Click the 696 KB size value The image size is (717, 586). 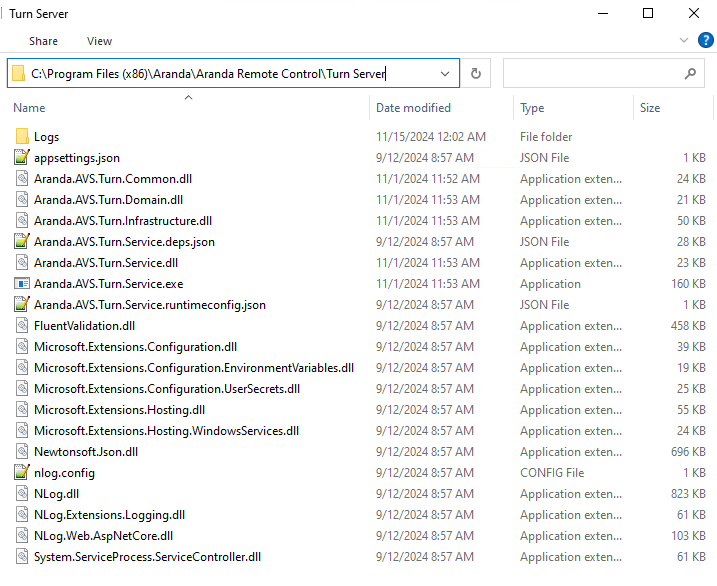(688, 452)
